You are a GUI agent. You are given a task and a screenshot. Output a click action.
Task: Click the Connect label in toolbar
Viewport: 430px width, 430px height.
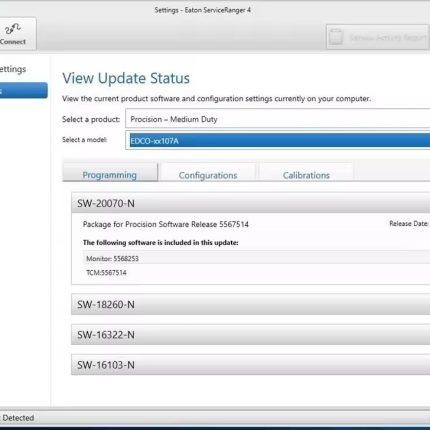(x=13, y=42)
